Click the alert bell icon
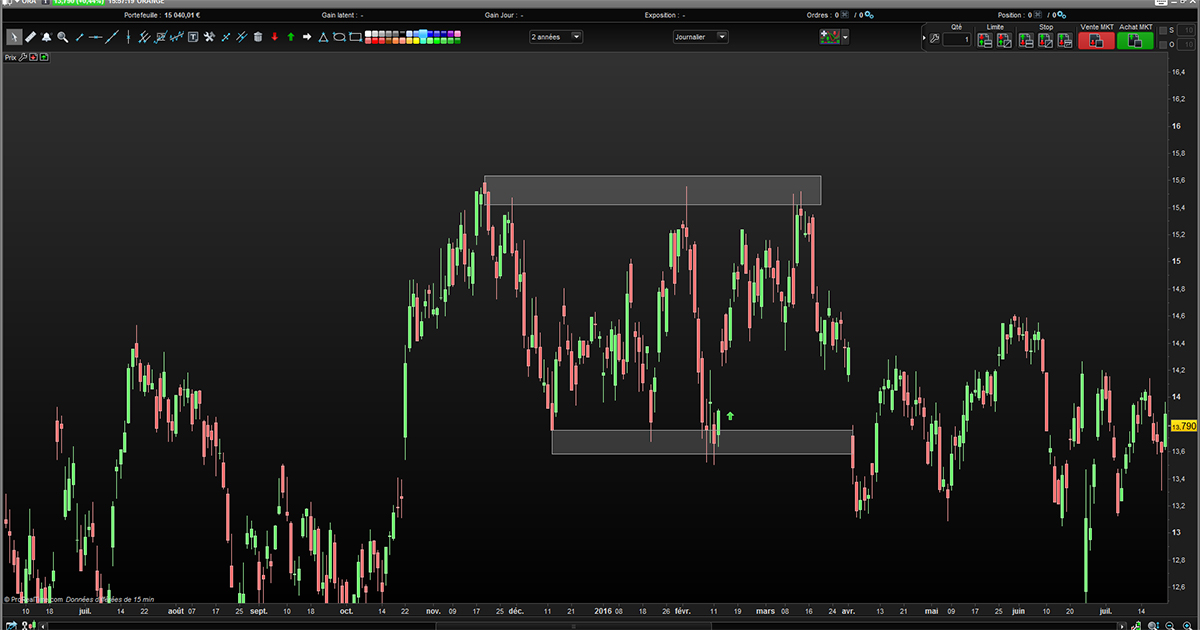The image size is (1200, 630). 46,37
